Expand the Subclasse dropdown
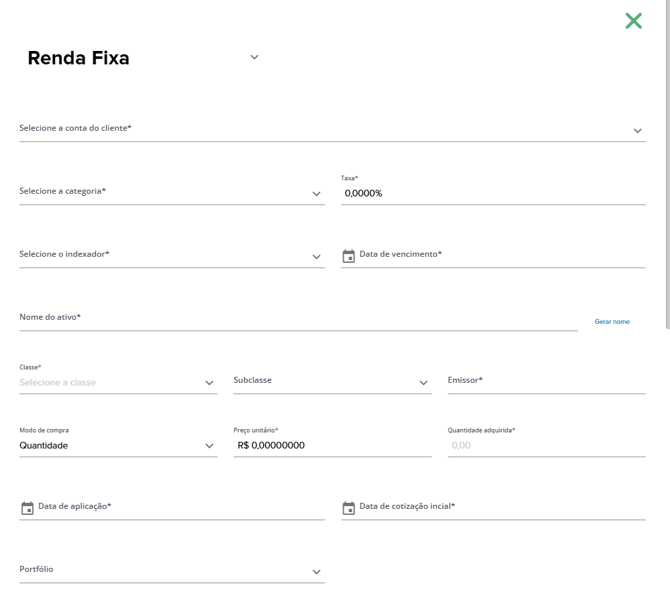The width and height of the screenshot is (670, 596). [332, 382]
